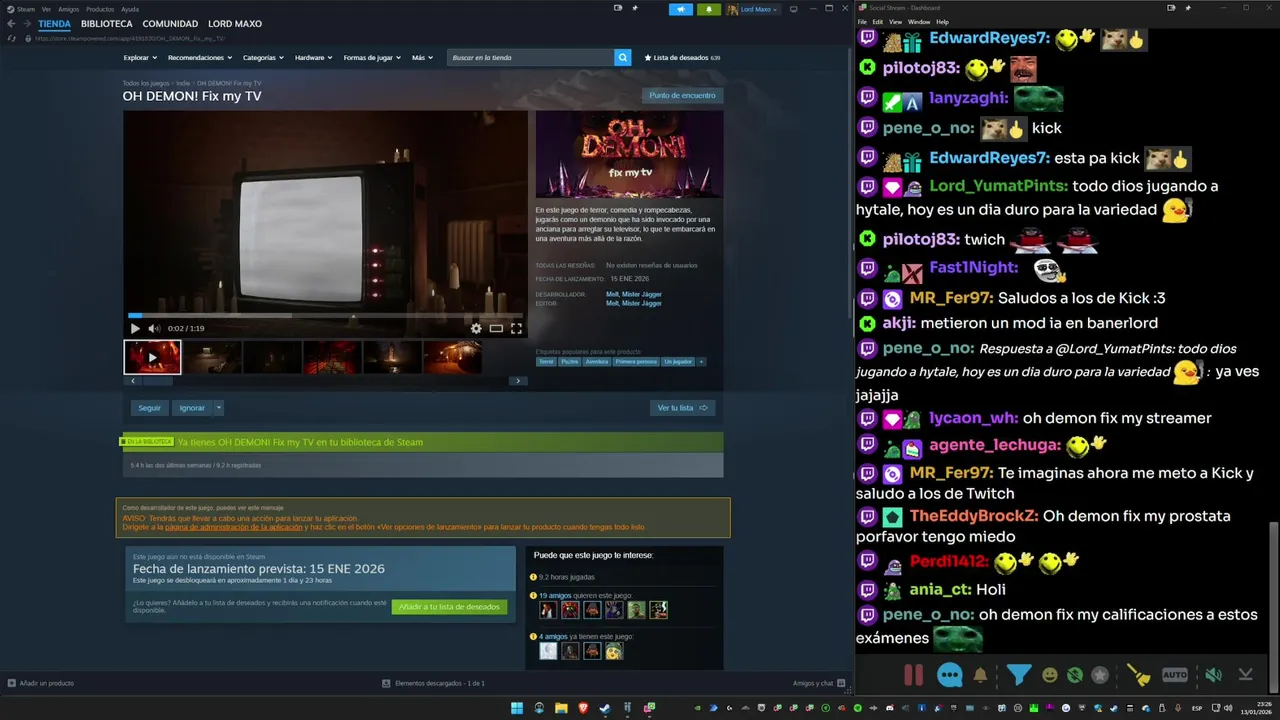Open the LORD MAXO profile tab
The image size is (1280, 720).
click(x=235, y=23)
